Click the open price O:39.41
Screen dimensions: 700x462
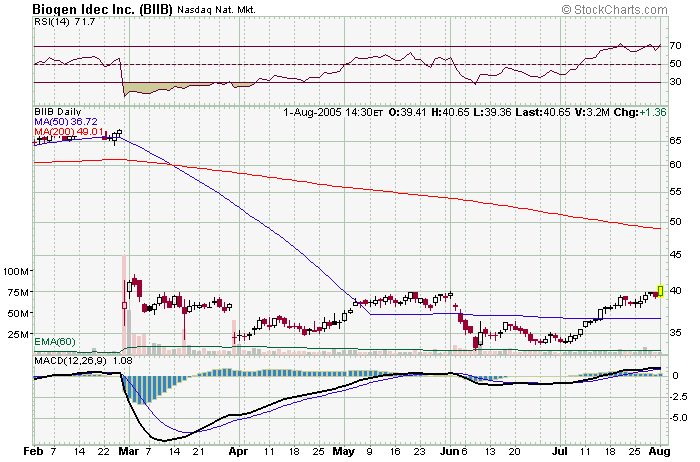click(x=408, y=112)
